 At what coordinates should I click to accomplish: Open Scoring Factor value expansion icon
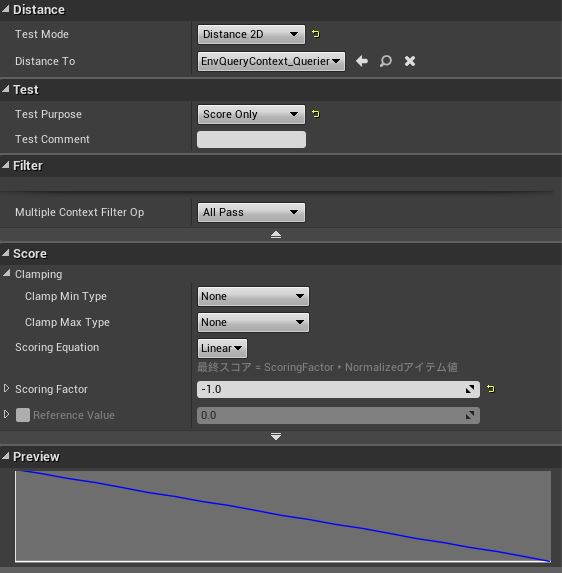coord(470,389)
